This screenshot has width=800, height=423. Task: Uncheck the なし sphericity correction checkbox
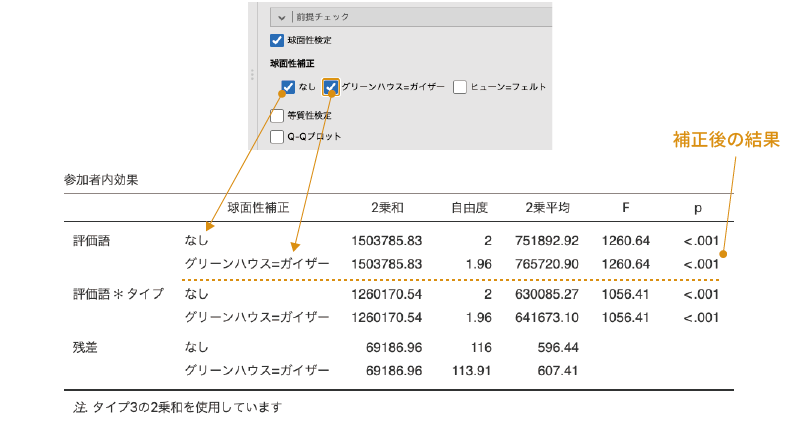288,87
